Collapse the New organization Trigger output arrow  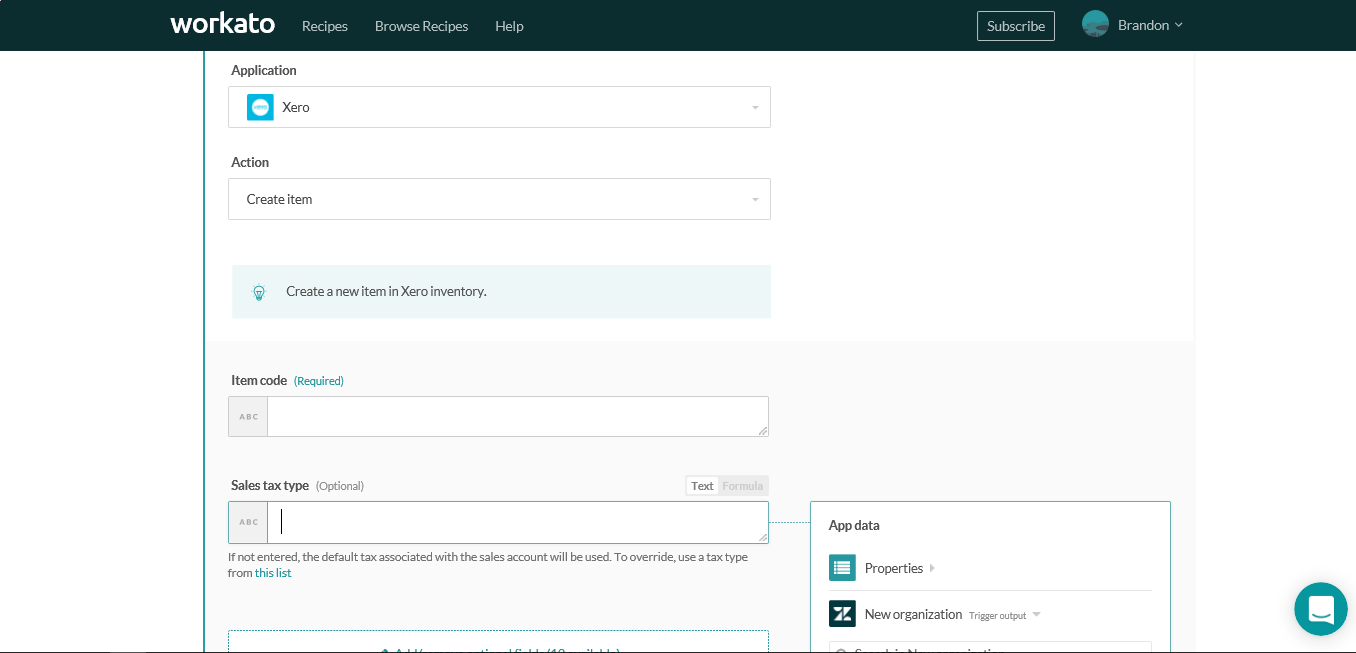(1036, 615)
